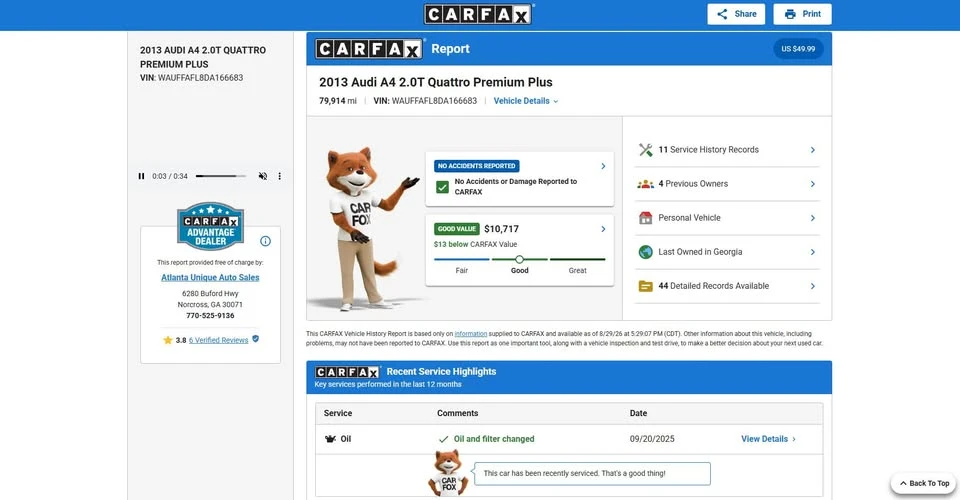
Task: Expand chevron for Personal Vehicle
Action: click(812, 218)
